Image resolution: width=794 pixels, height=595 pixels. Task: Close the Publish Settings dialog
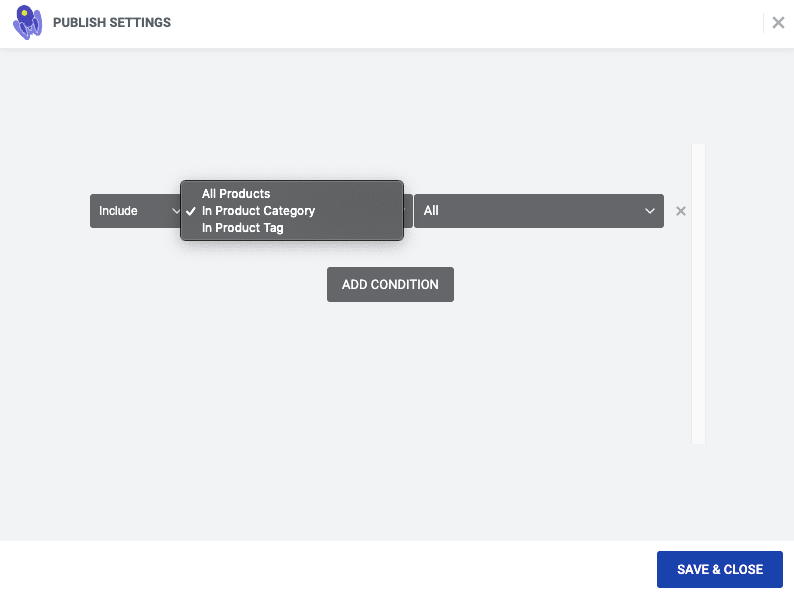tap(778, 23)
